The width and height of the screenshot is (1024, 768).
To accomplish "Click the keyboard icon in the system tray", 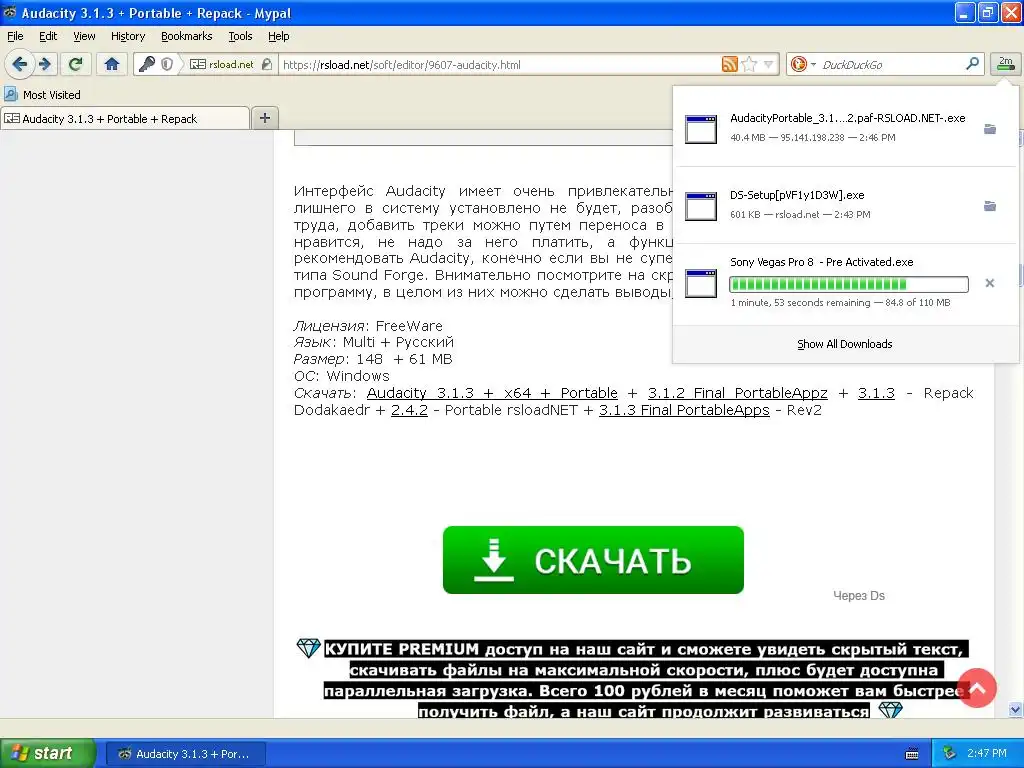I will pos(912,754).
